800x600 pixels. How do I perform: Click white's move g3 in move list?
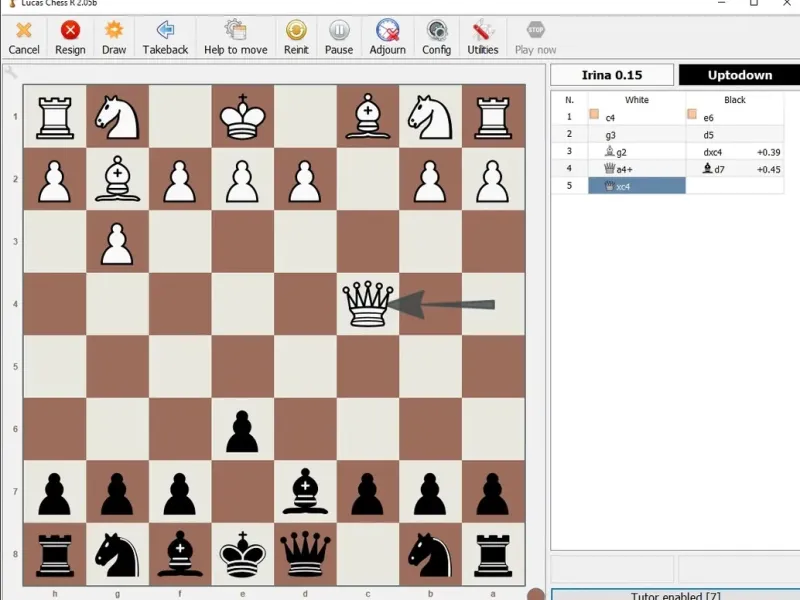[637, 135]
